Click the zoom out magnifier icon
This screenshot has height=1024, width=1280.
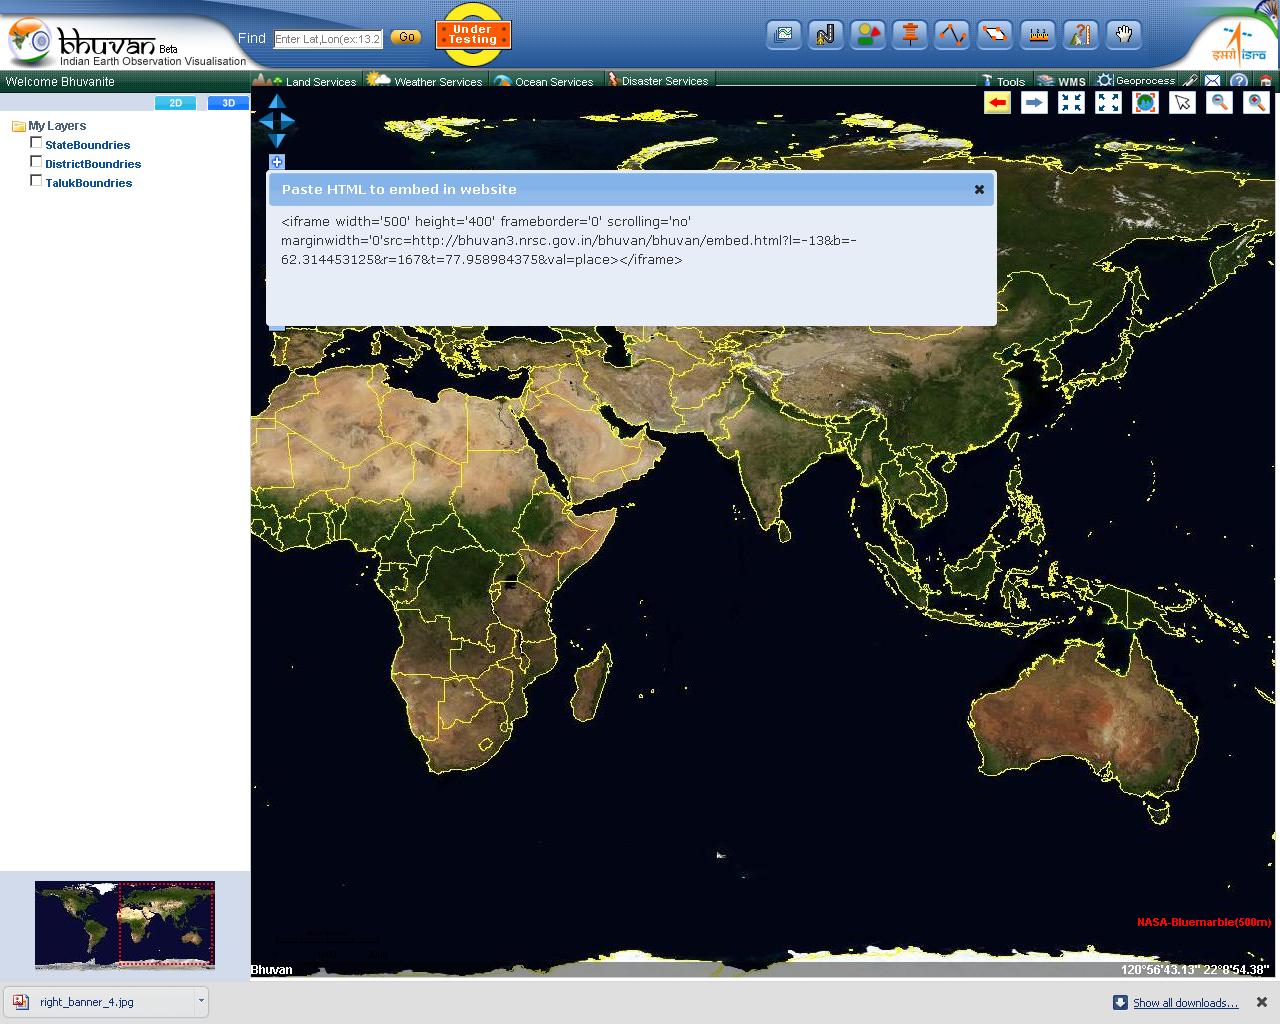point(1219,102)
